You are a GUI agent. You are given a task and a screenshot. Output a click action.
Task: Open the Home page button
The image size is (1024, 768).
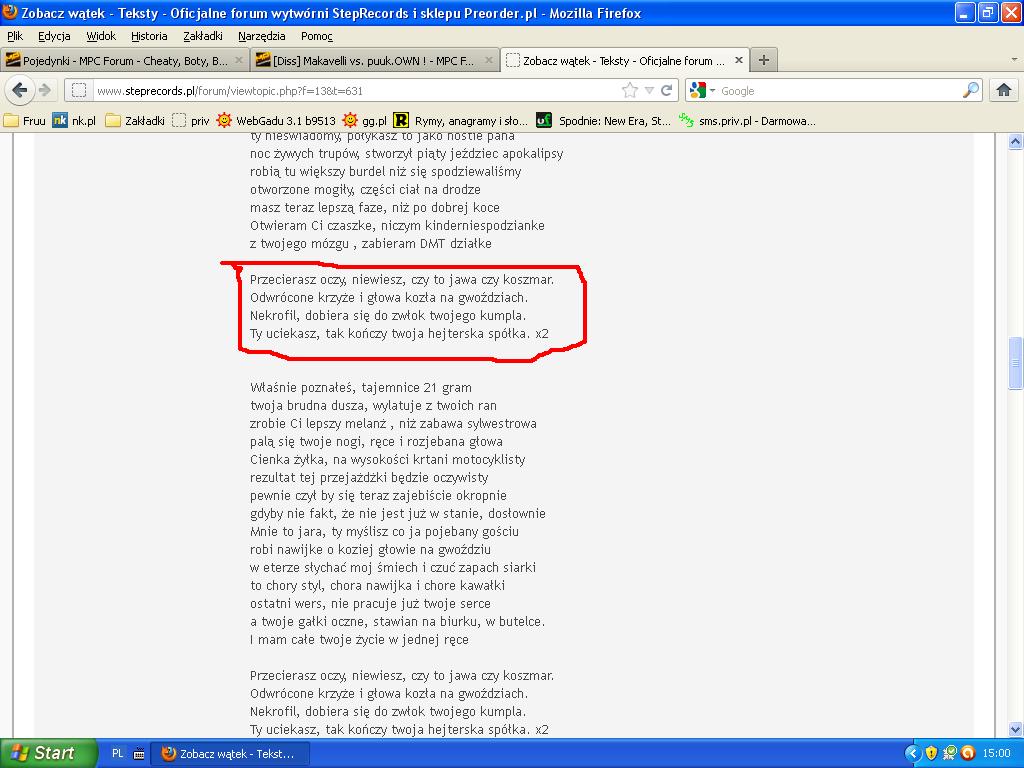click(1004, 90)
